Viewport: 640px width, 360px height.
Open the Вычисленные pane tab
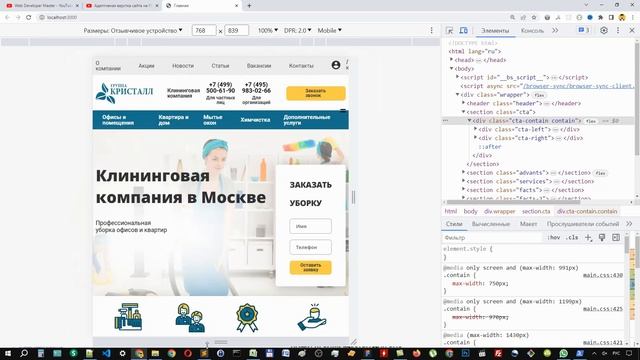tap(491, 224)
